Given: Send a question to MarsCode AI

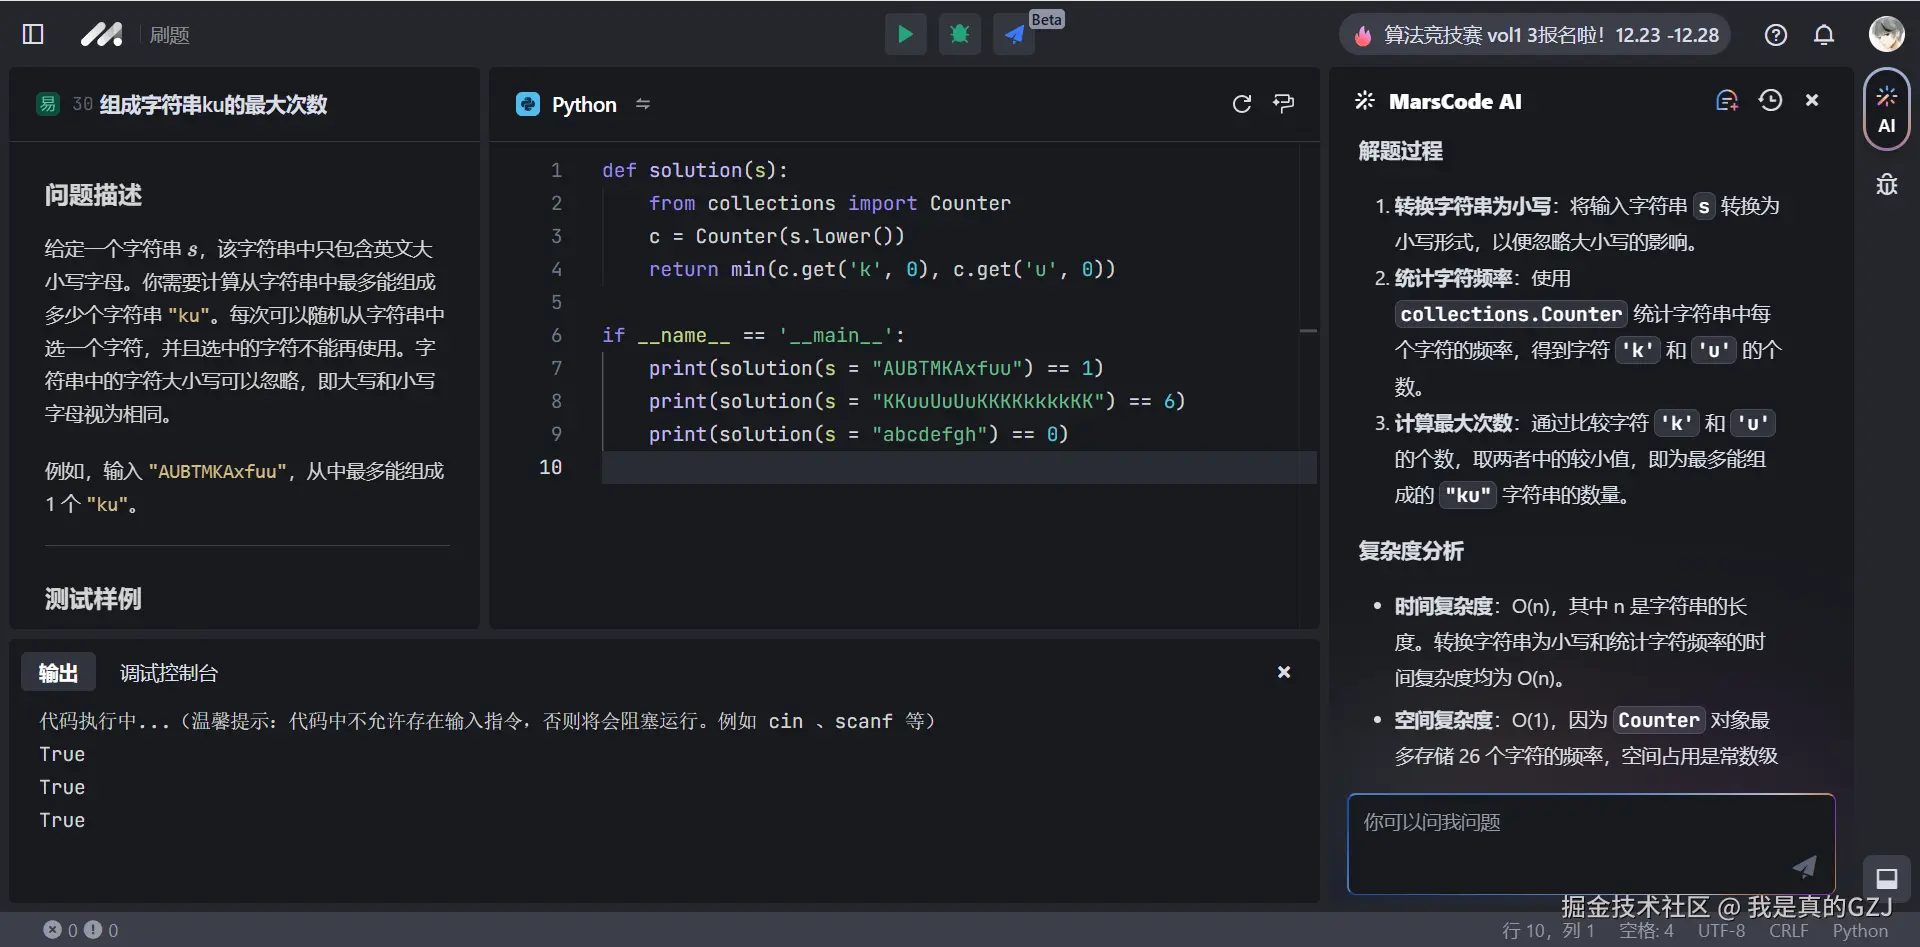Looking at the screenshot, I should coord(1803,867).
